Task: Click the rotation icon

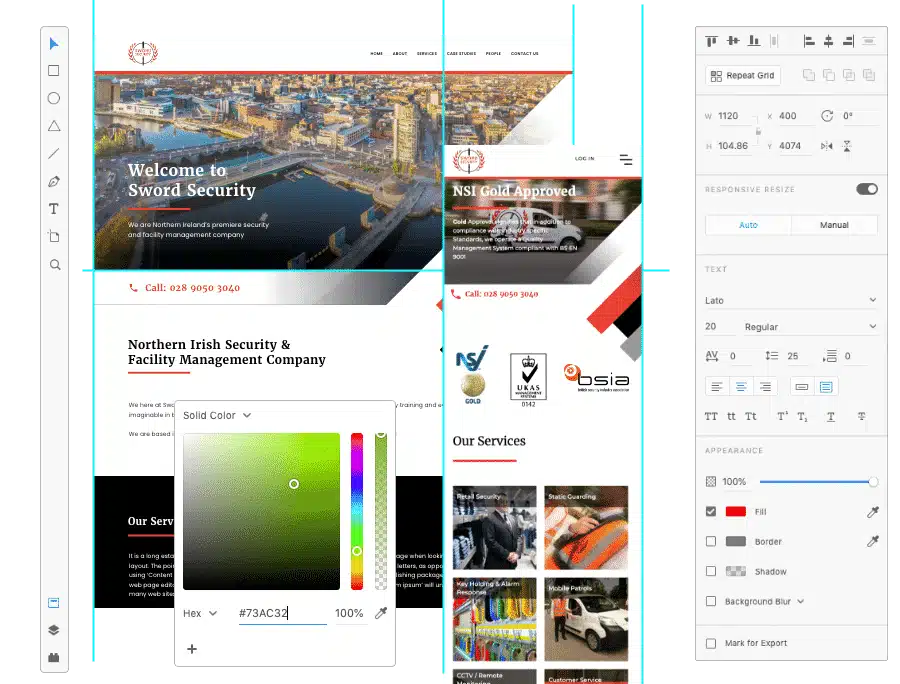Action: click(x=827, y=116)
